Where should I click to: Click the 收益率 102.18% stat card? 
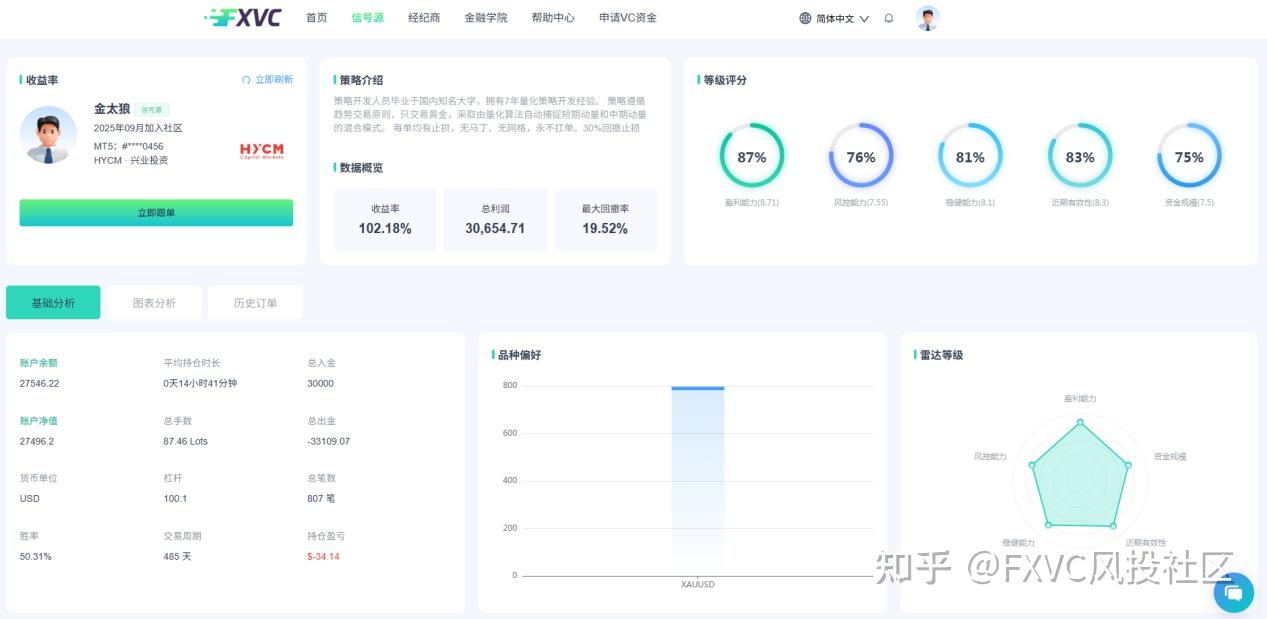tap(385, 220)
